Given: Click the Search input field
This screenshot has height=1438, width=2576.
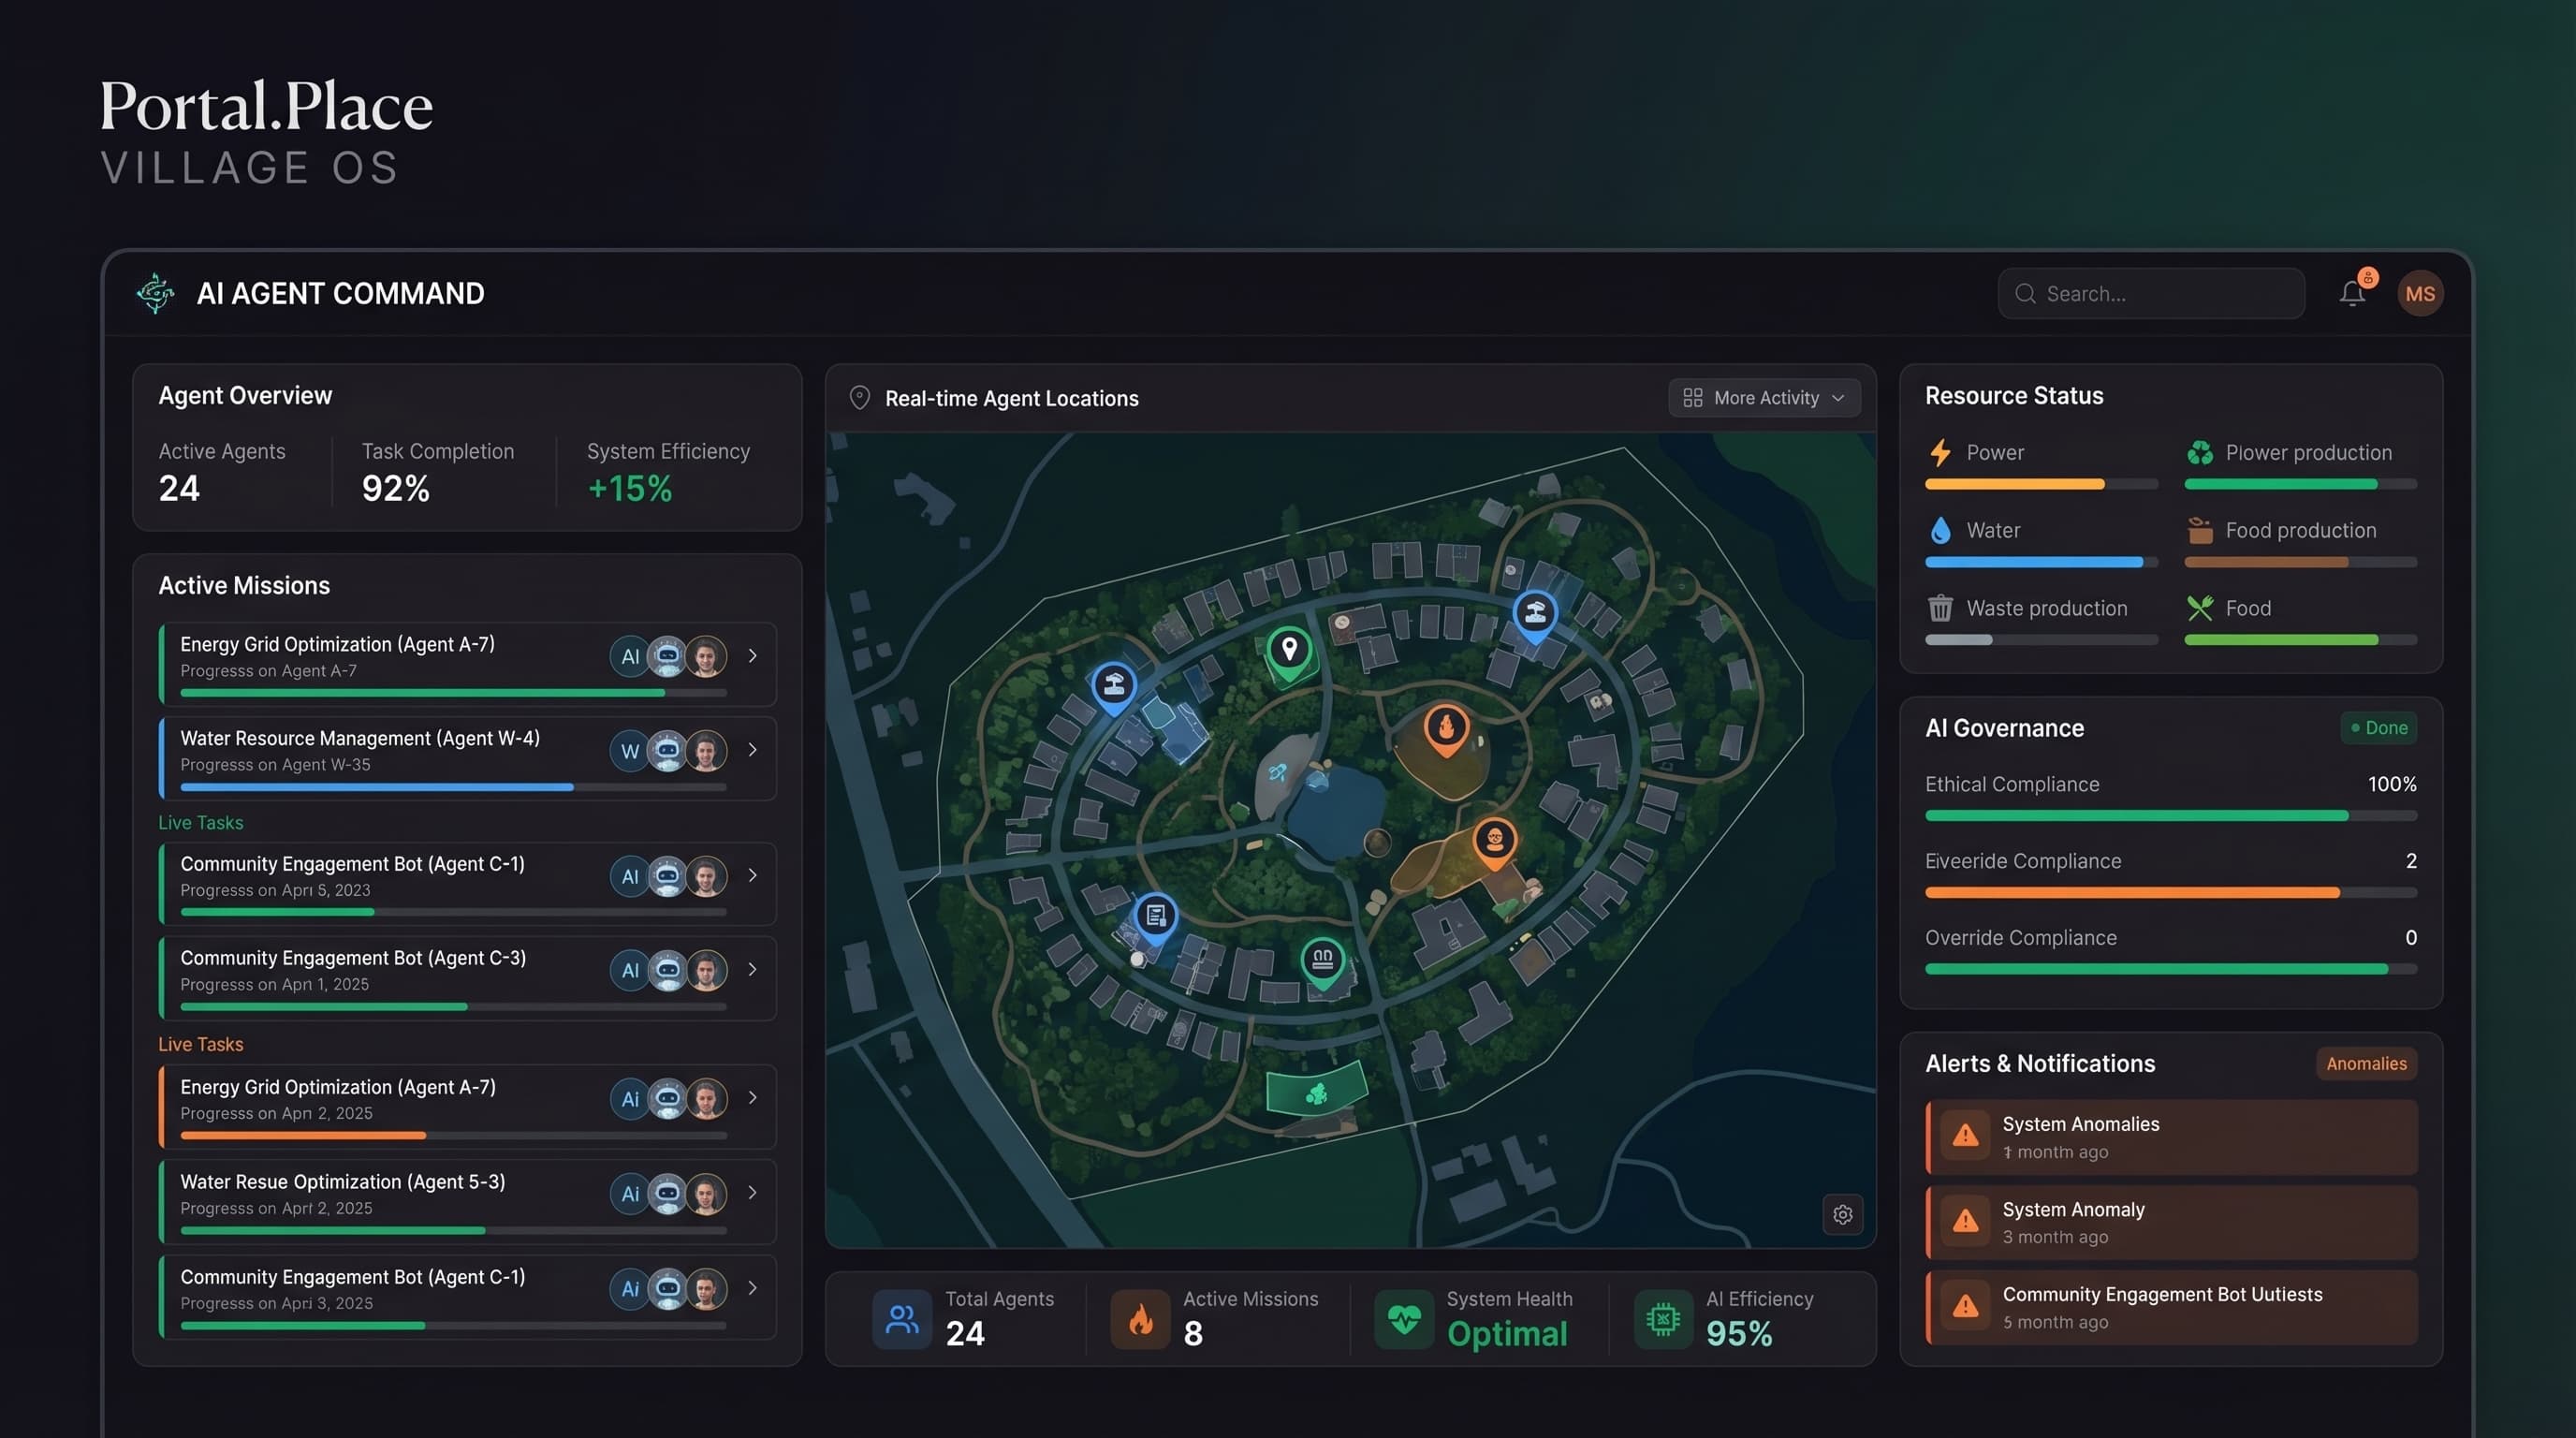Looking at the screenshot, I should tap(2150, 293).
